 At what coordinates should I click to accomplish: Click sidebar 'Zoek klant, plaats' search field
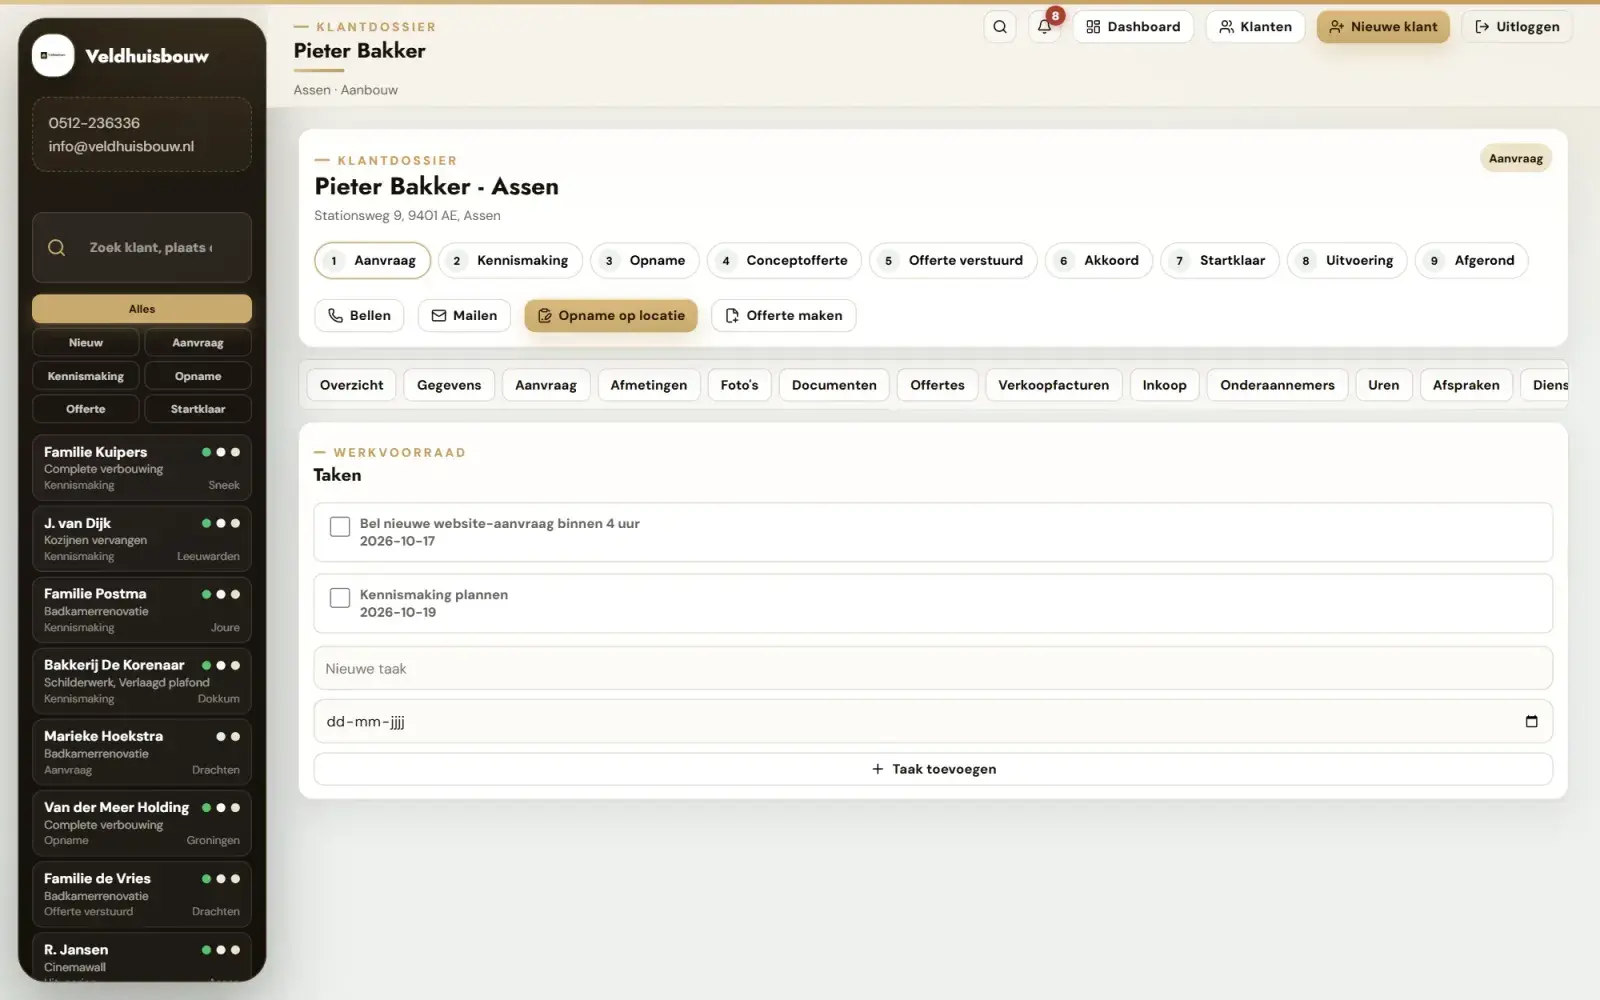[142, 248]
